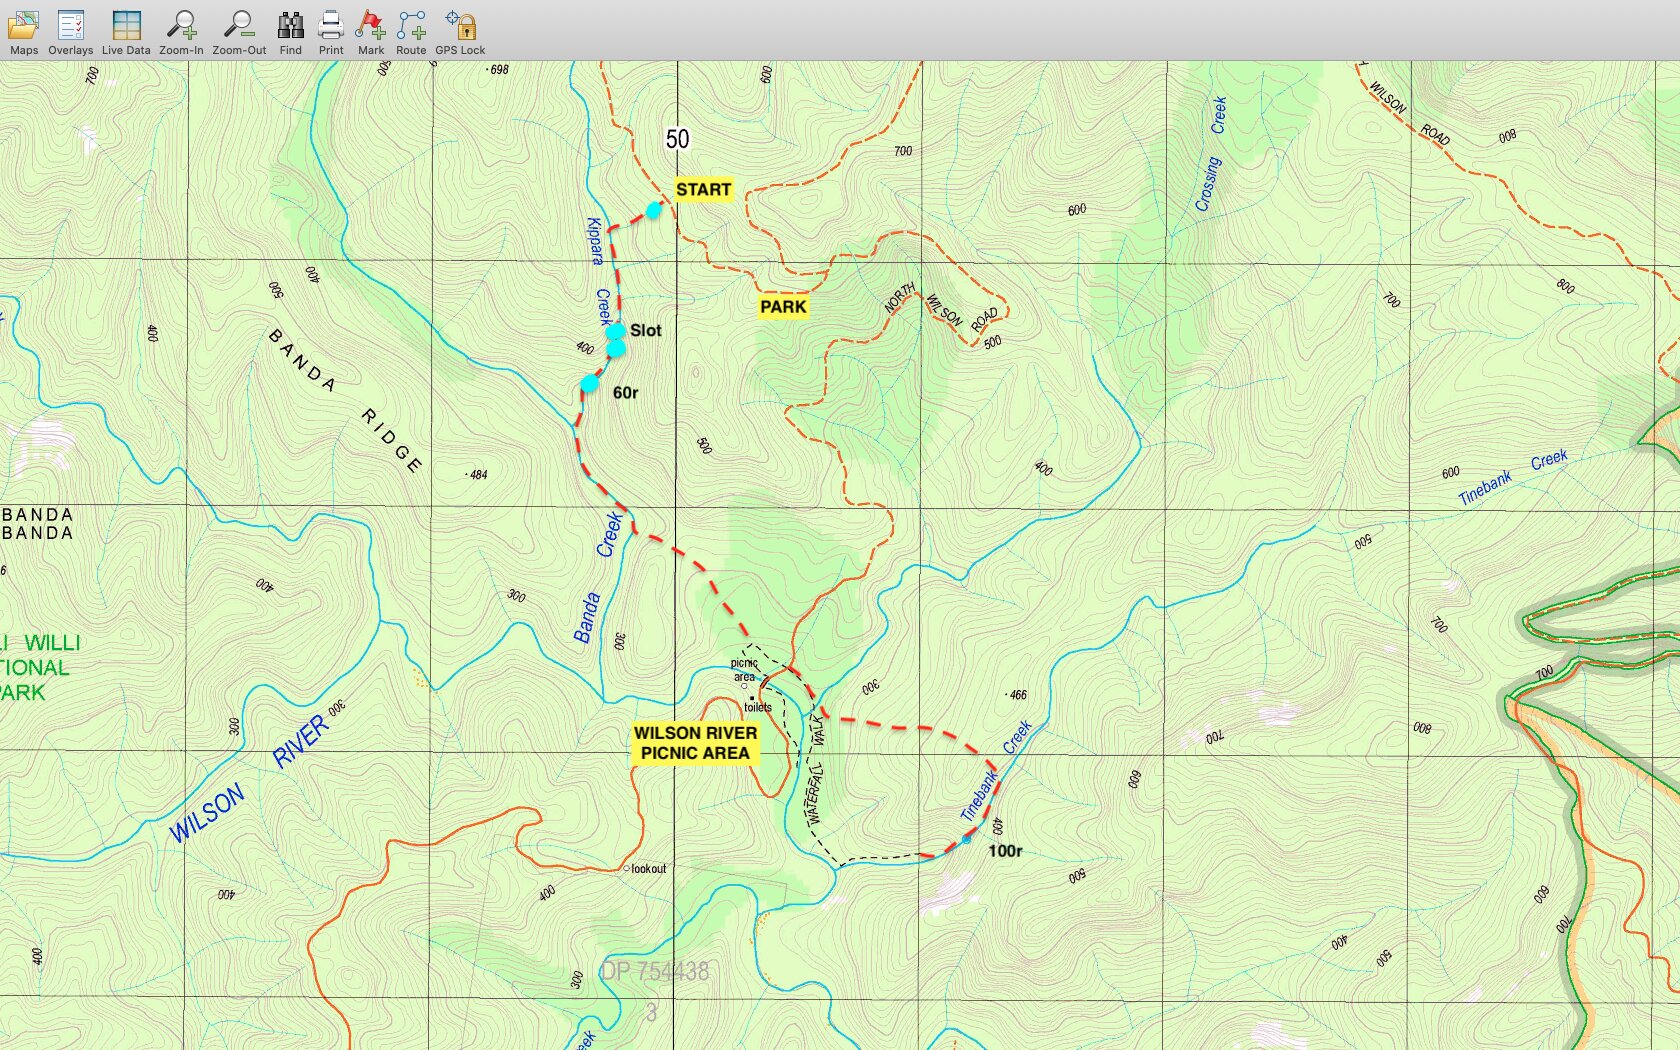
Task: Click the 100r waypoint label
Action: pyautogui.click(x=1005, y=851)
